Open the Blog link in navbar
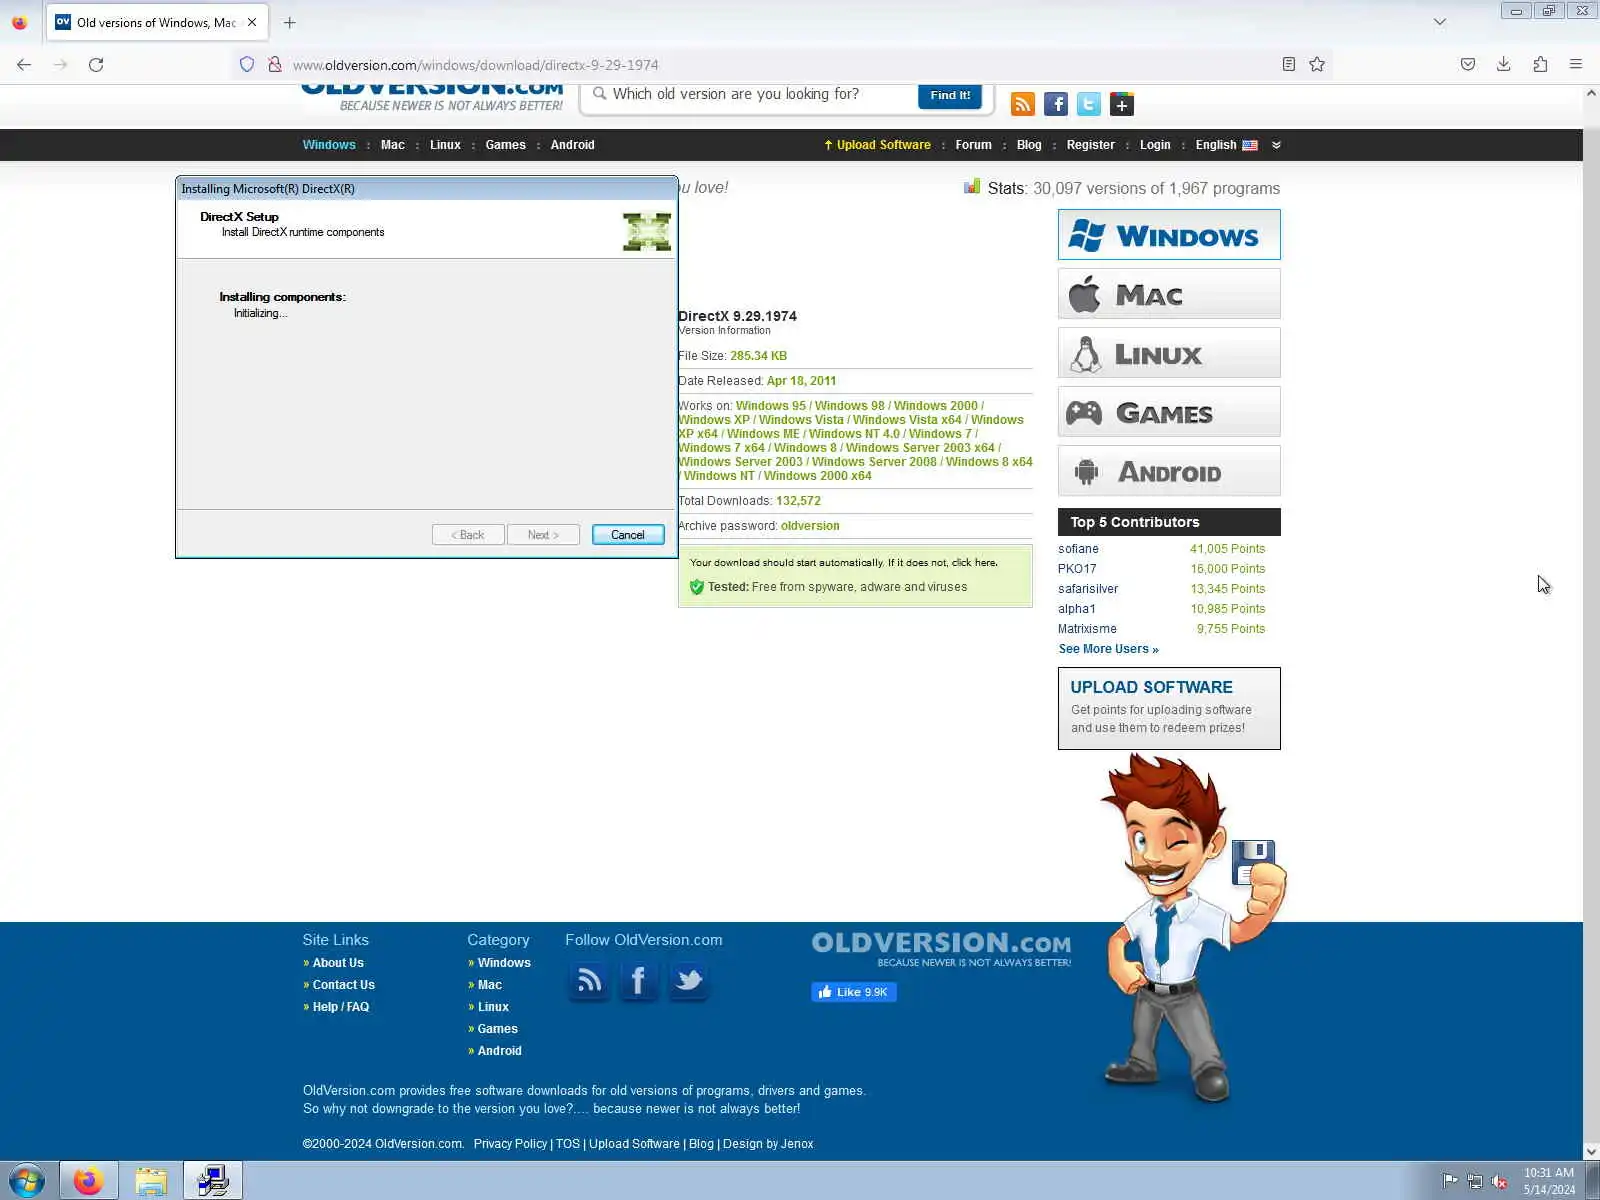 coord(1029,145)
